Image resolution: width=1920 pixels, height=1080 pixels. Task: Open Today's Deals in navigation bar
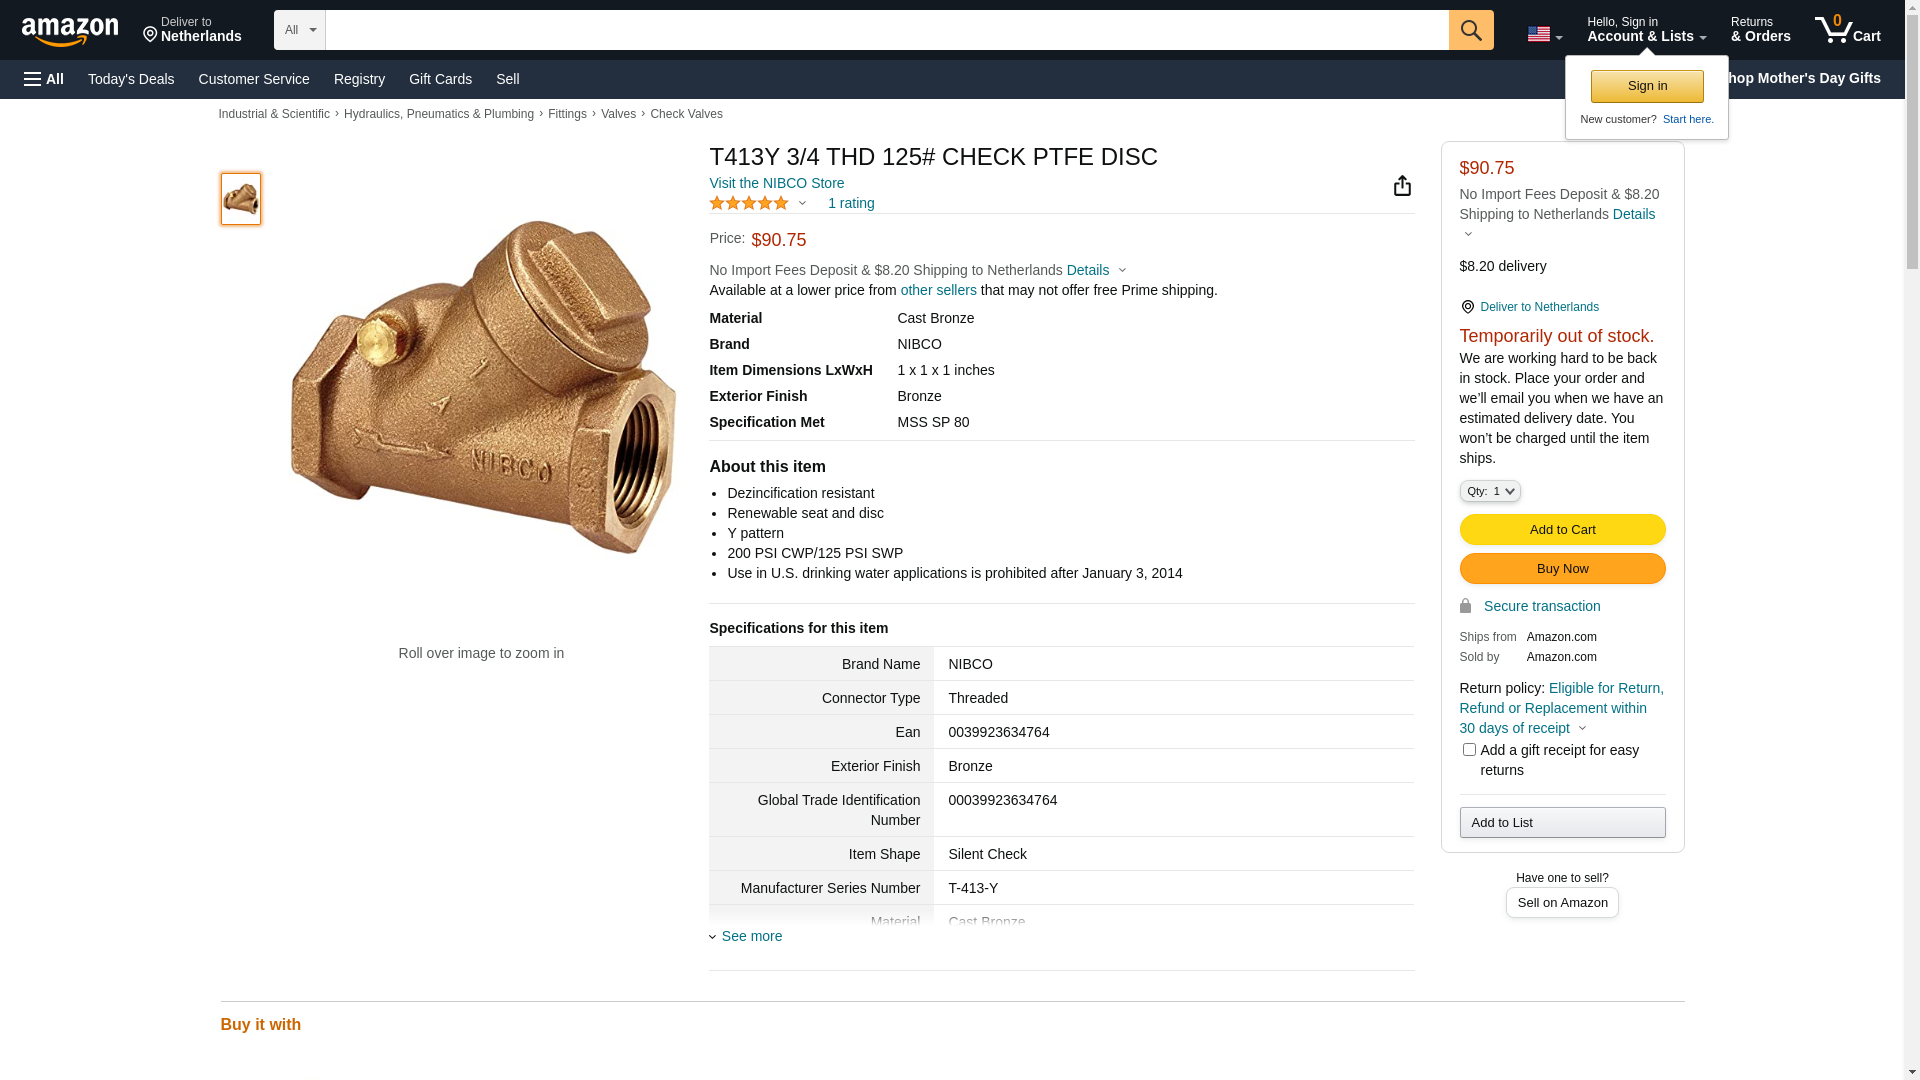131,79
